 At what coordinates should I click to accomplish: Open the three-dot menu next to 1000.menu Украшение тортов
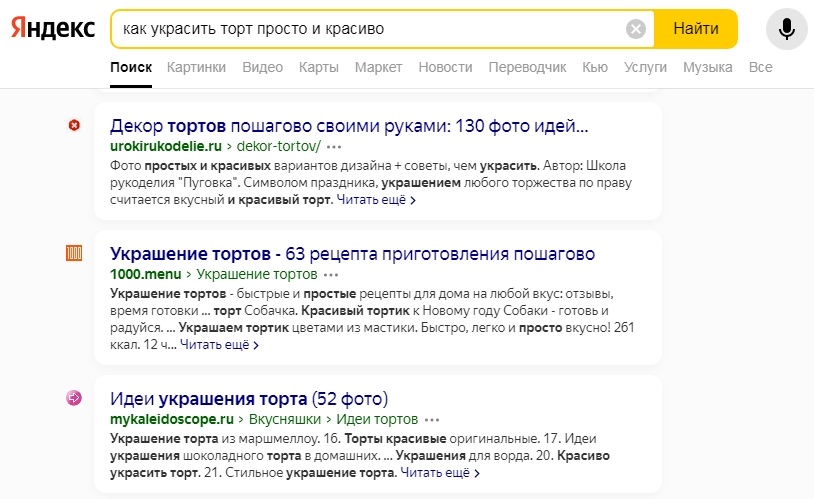tap(331, 275)
